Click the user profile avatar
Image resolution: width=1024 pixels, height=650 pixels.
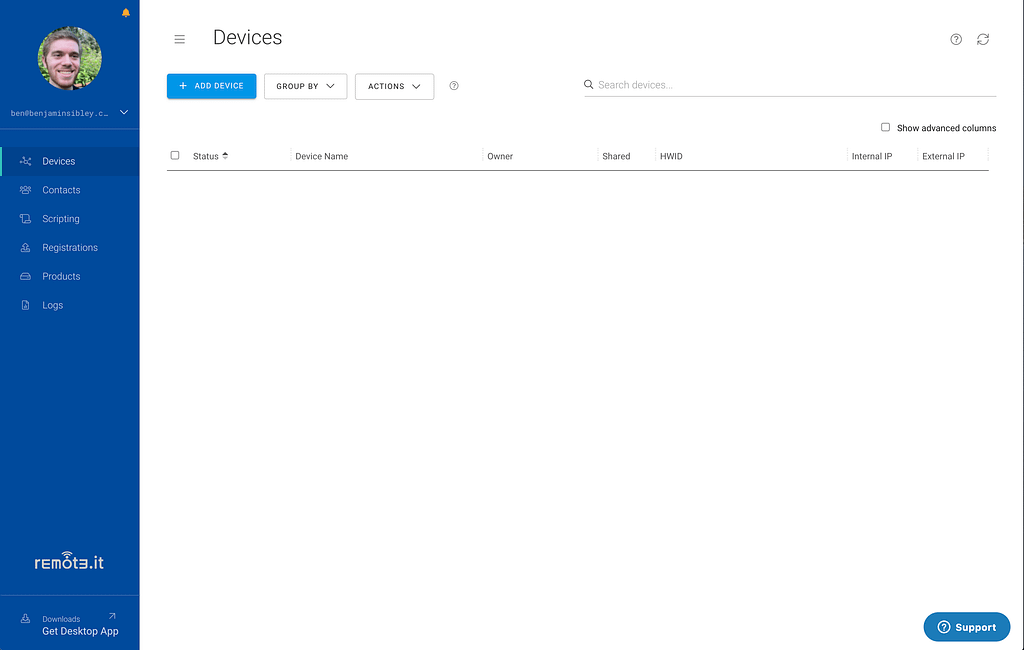[69, 58]
